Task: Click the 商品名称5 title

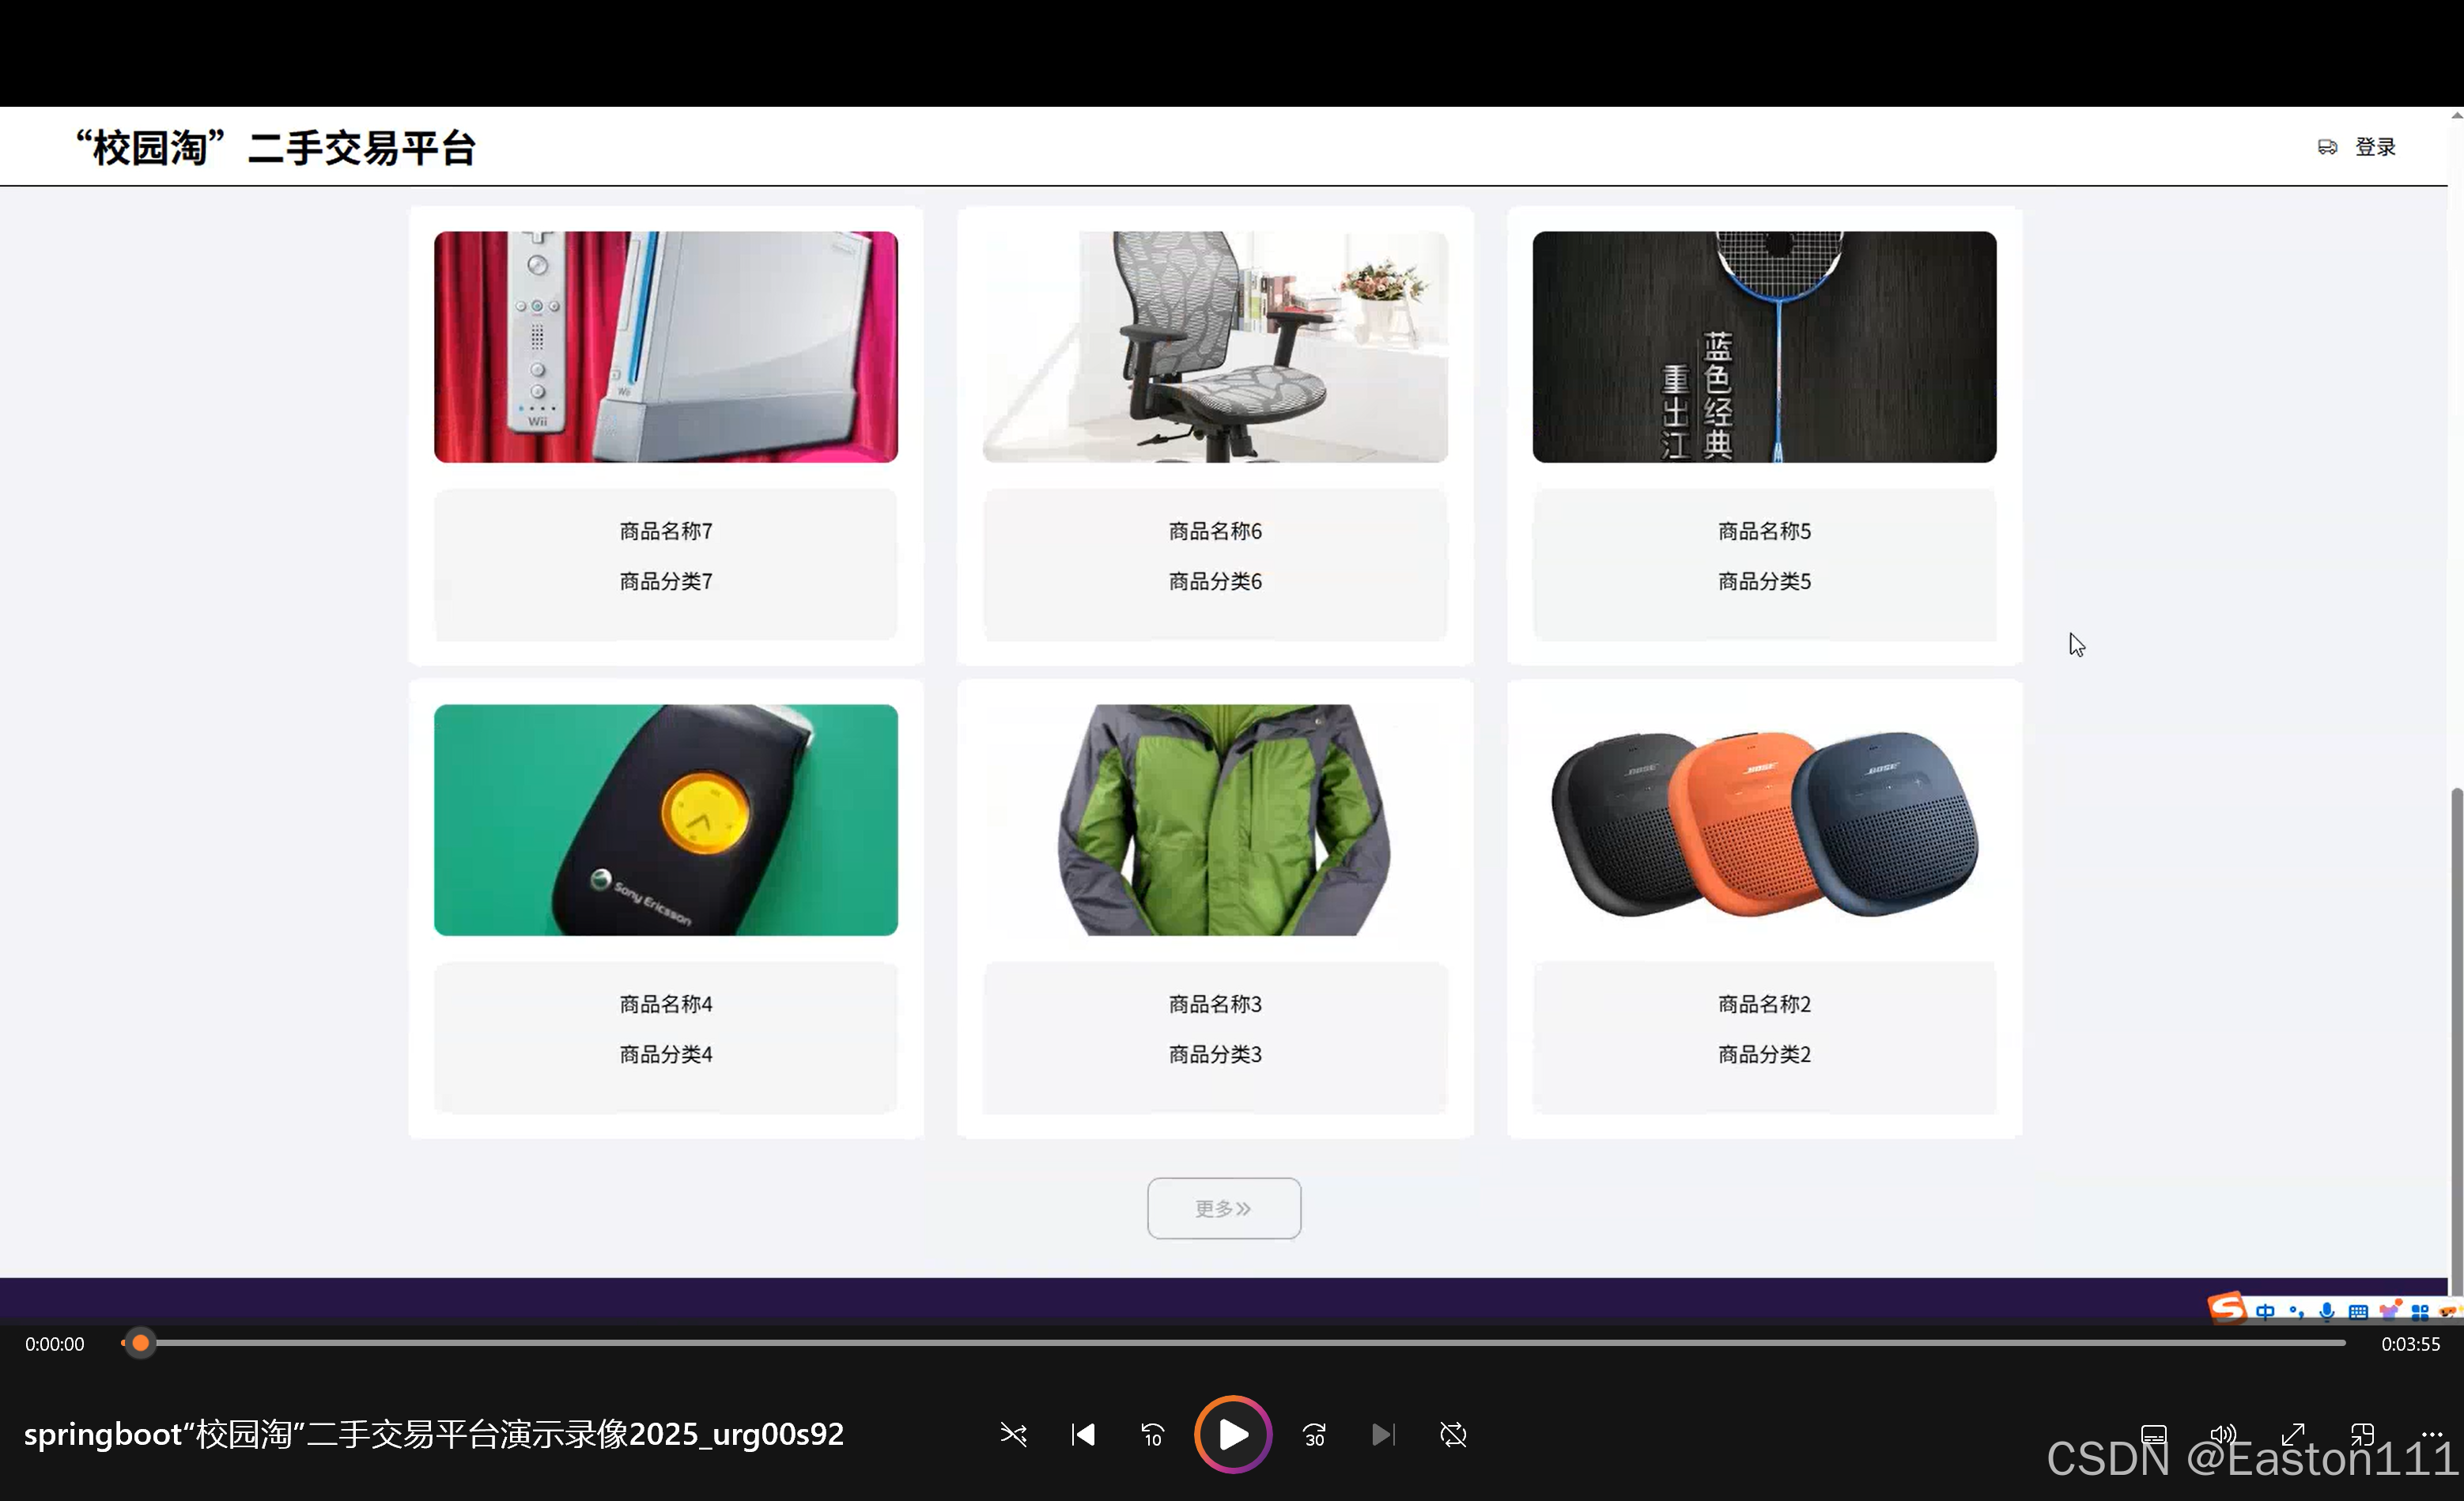Action: (x=1764, y=531)
